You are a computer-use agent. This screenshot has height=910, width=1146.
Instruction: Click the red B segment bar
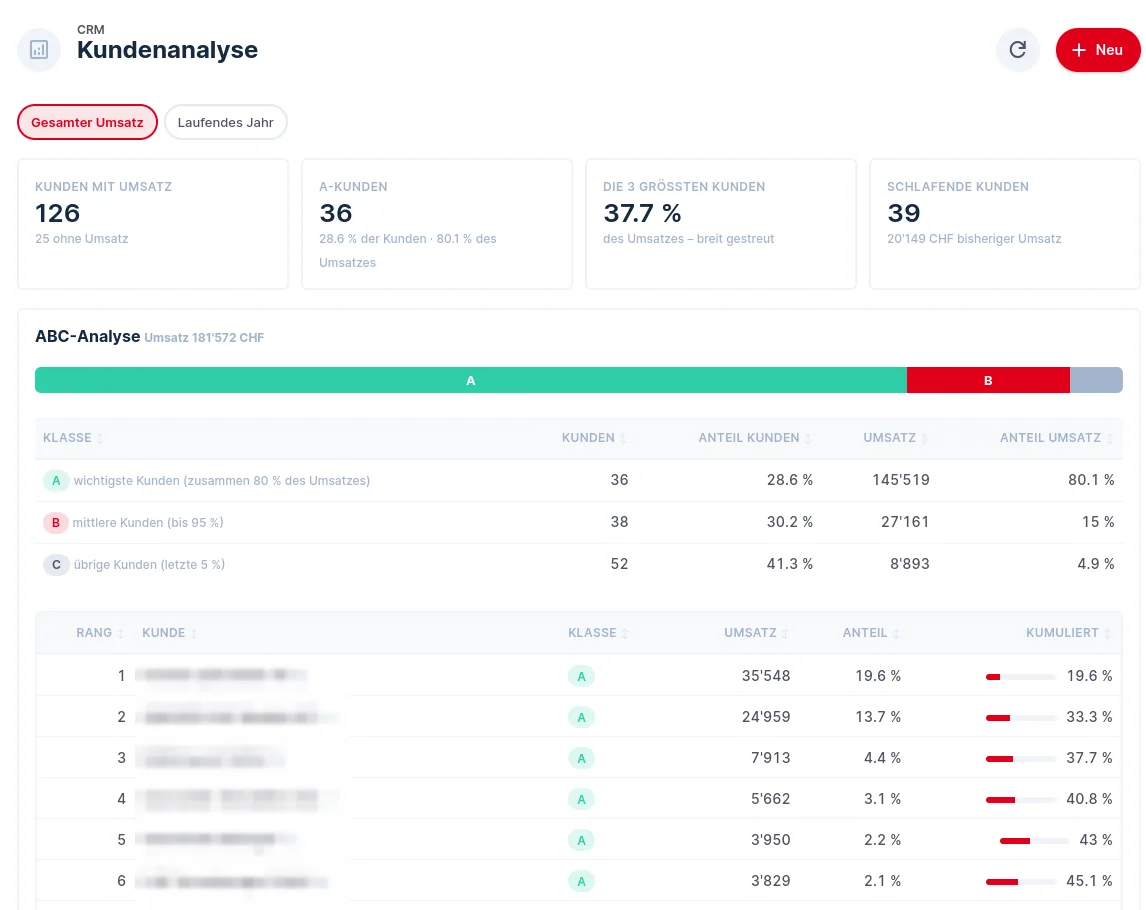pyautogui.click(x=988, y=380)
